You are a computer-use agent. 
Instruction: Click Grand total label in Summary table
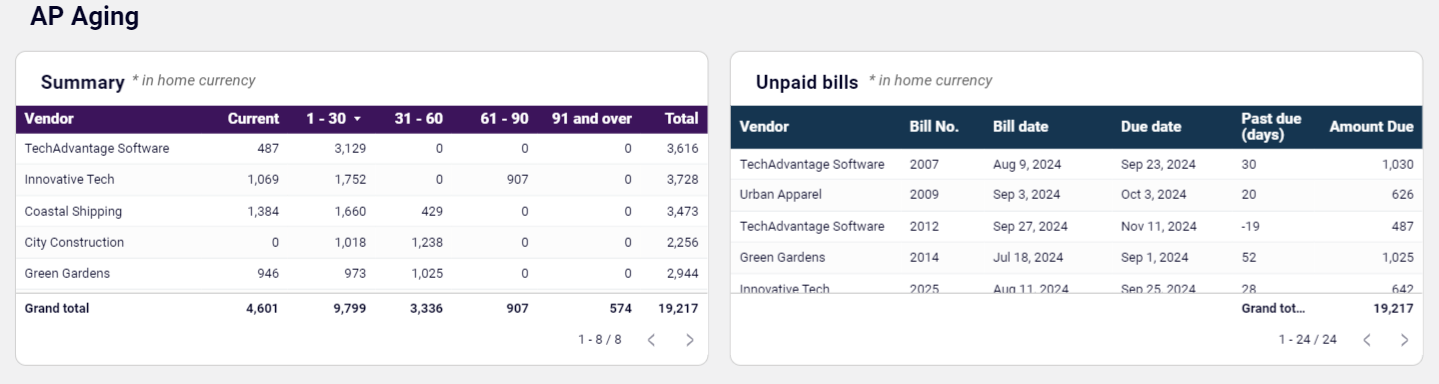56,309
